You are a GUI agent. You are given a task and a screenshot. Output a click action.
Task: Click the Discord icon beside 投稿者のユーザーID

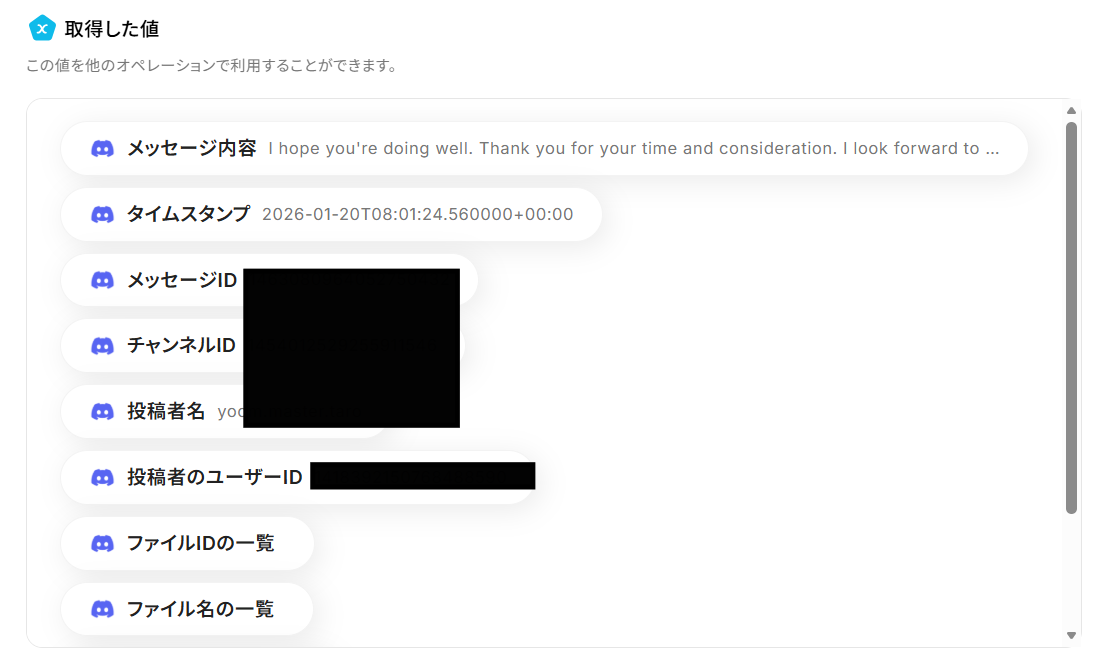[x=102, y=478]
